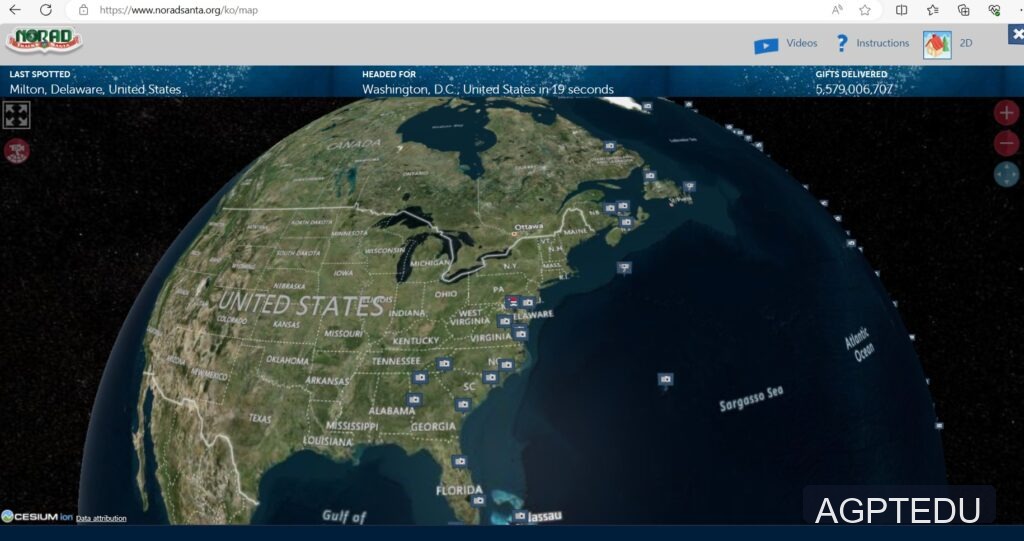Open the camera marker right of West Virginia
Image resolution: width=1024 pixels, height=541 pixels.
504,321
